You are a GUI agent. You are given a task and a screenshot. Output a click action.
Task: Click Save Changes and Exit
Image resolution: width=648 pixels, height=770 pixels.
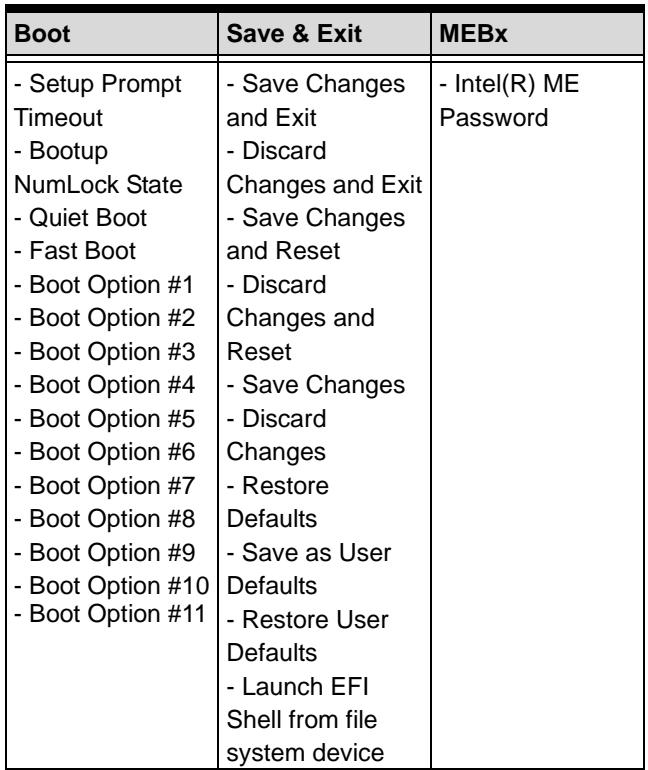[x=316, y=101]
